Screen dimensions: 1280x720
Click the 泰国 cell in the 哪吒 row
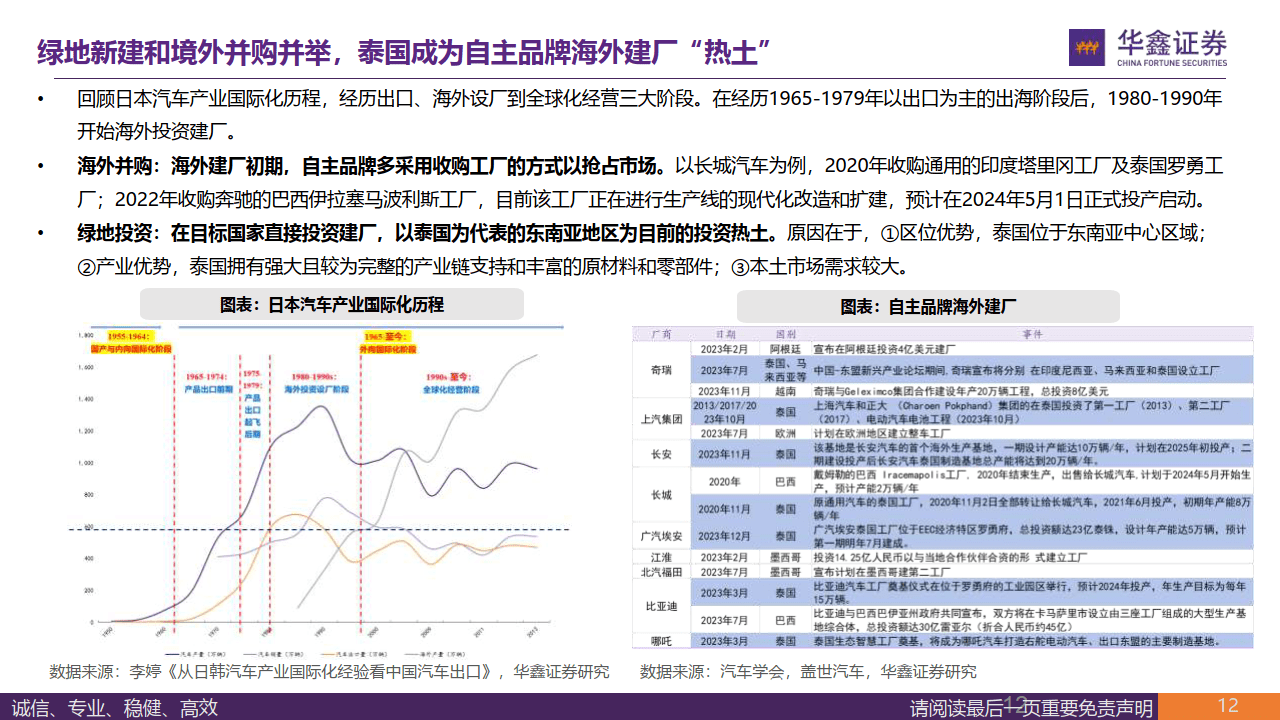[x=786, y=640]
